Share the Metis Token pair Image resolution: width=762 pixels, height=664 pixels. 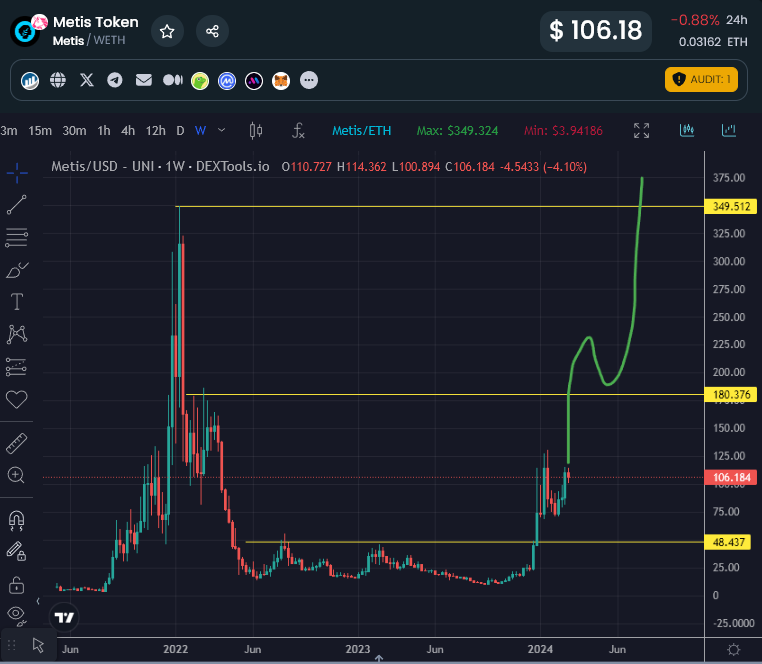point(212,32)
